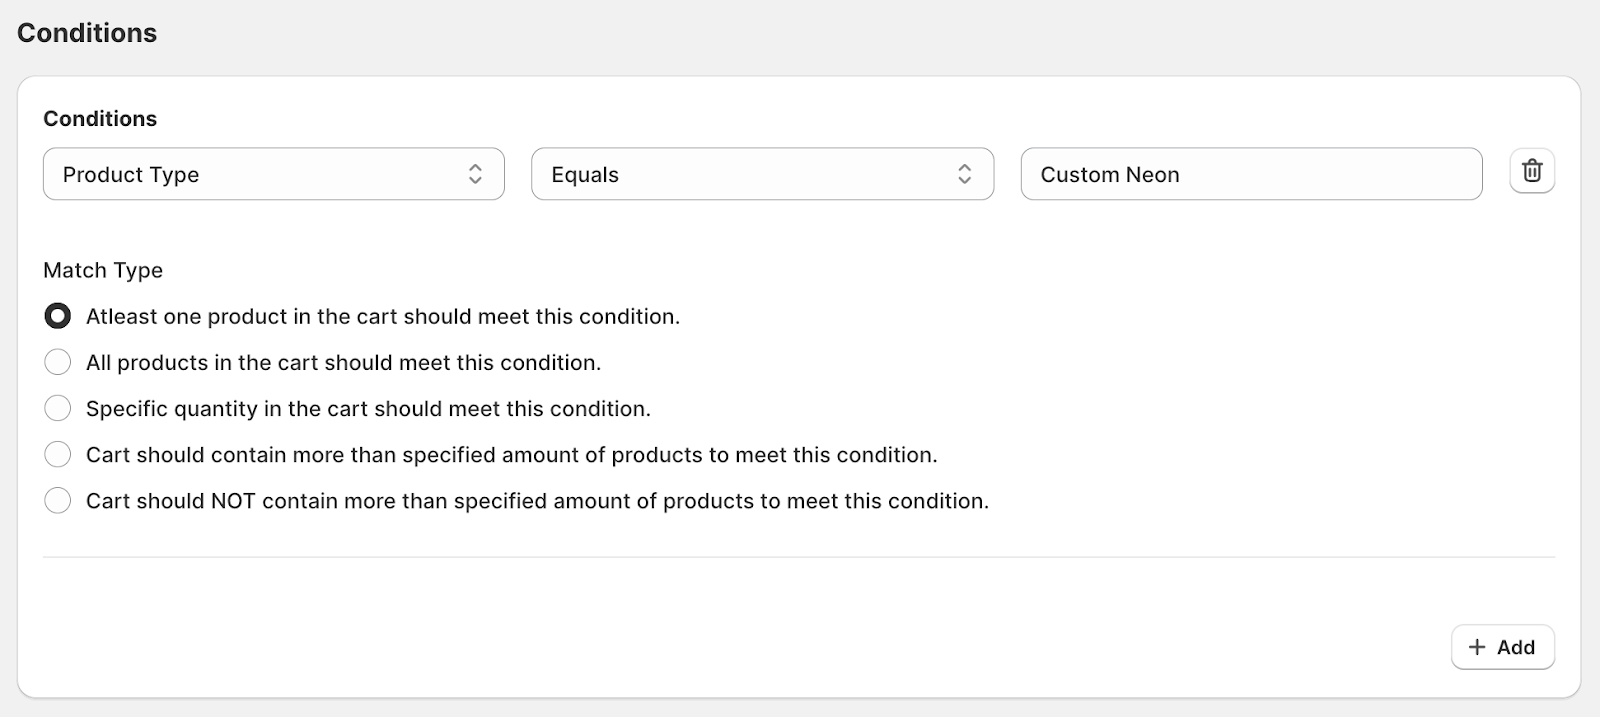The image size is (1600, 717).
Task: Delete the Custom Neon condition via trash icon
Action: (1531, 171)
